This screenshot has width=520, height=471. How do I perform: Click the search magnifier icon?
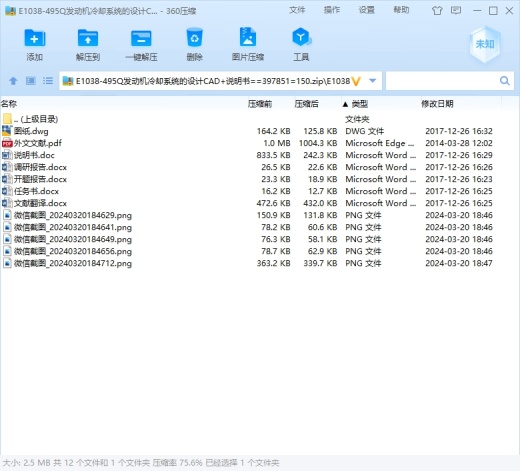click(505, 81)
